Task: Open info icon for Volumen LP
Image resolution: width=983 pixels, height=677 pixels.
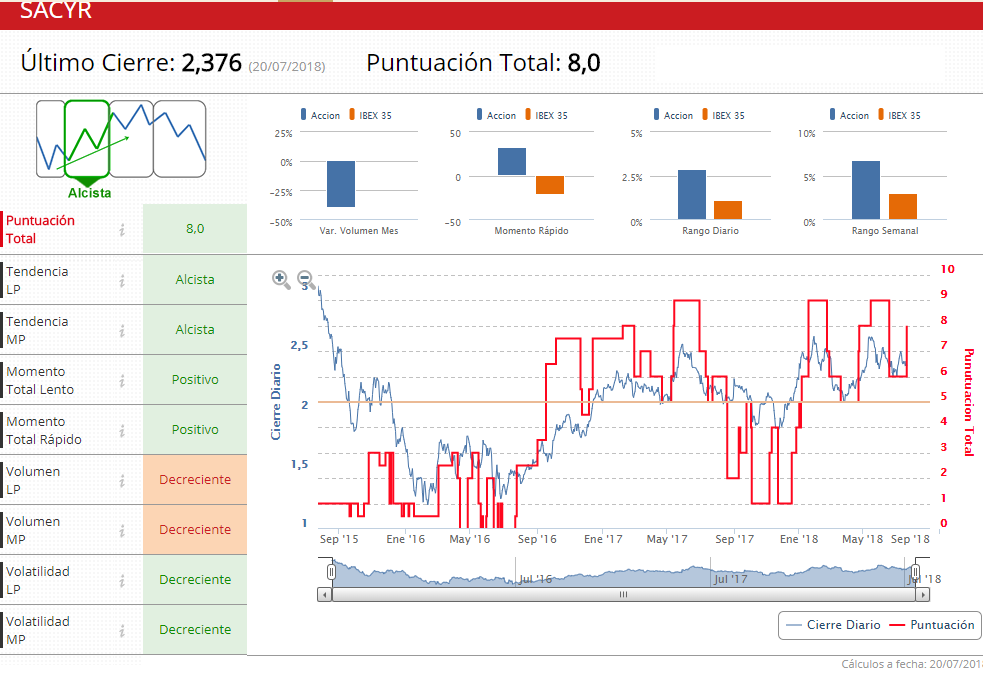Action: click(x=122, y=481)
